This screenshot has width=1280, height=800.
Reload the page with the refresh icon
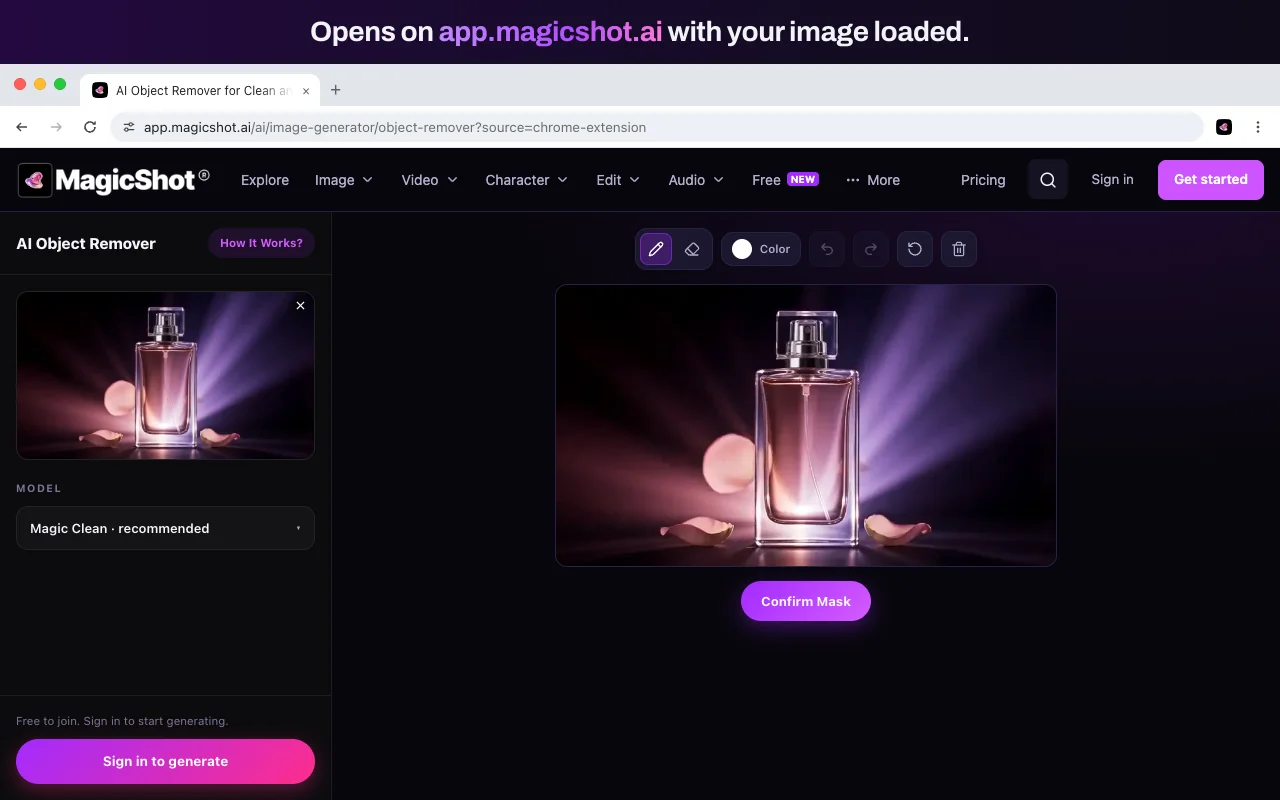(90, 127)
